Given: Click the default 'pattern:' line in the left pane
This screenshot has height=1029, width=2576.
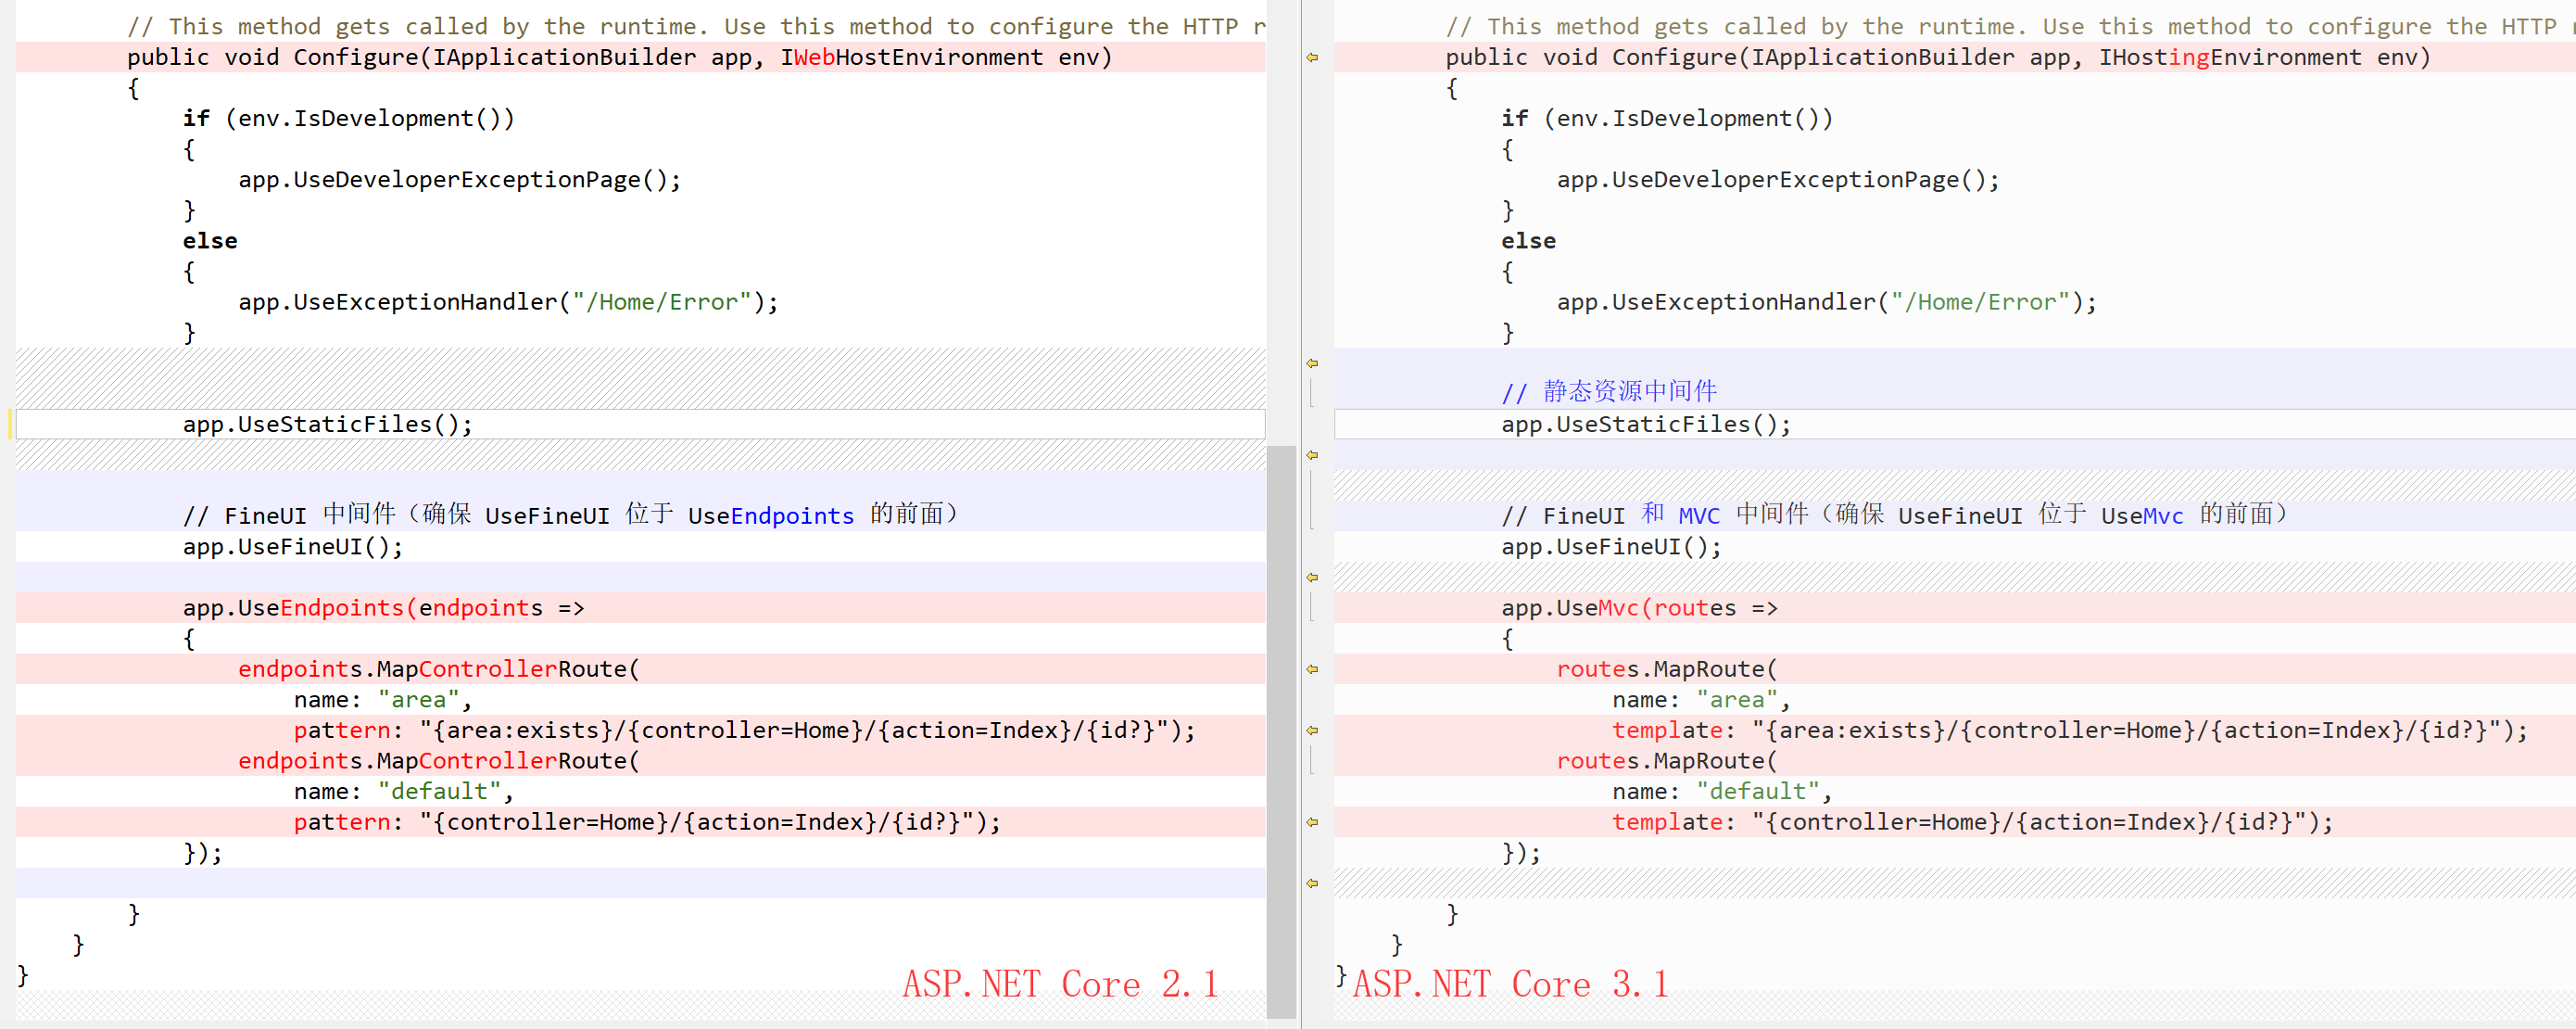Looking at the screenshot, I should click(x=647, y=823).
